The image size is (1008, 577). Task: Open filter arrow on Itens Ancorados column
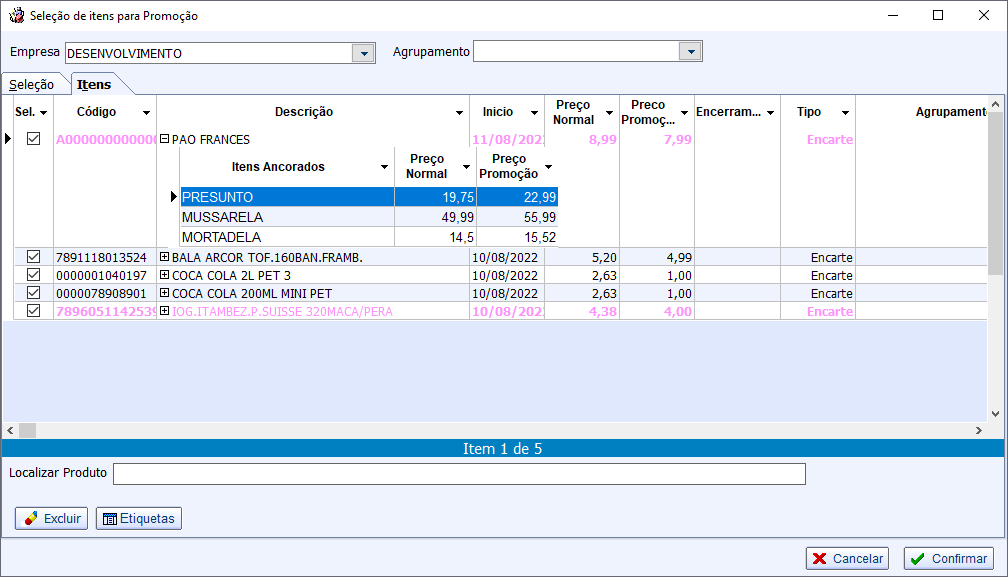384,167
